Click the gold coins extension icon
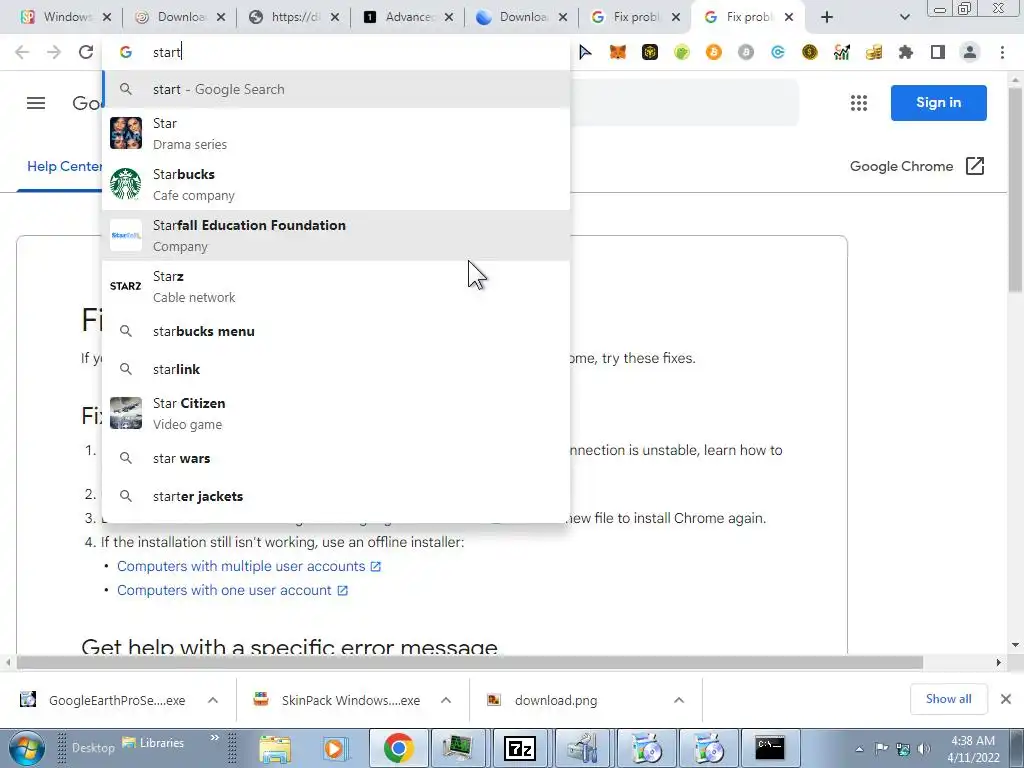The width and height of the screenshot is (1024, 768). [874, 52]
